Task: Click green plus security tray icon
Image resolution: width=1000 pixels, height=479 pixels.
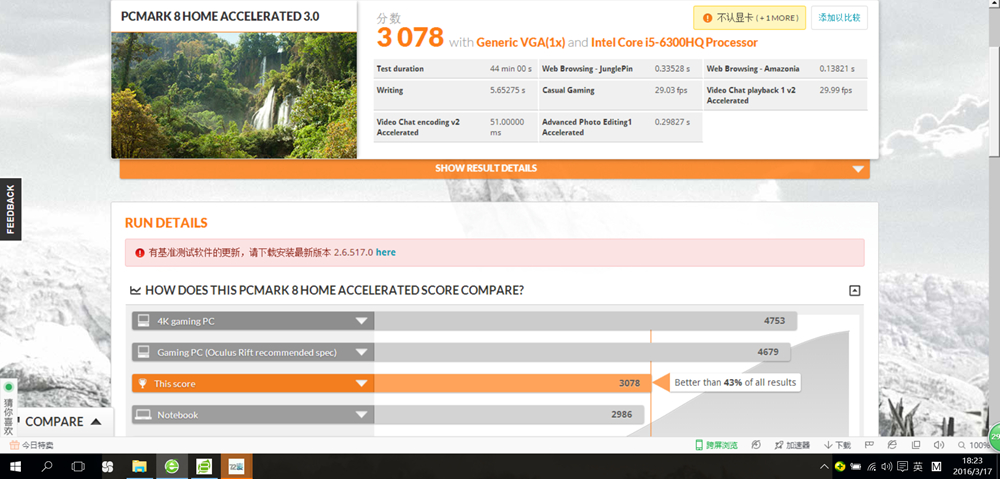Action: tap(841, 467)
